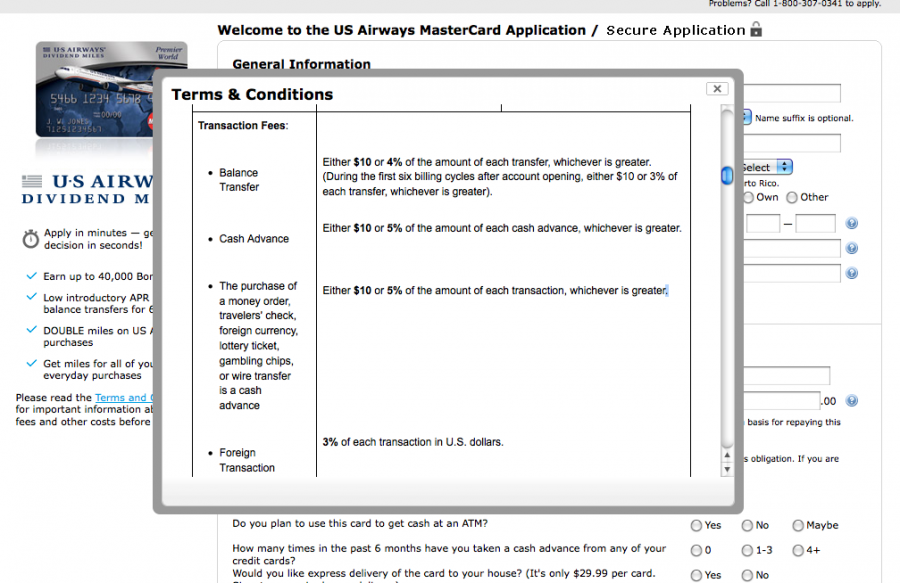Click checkmark icon beside Earn up to 40,000
The width and height of the screenshot is (900, 583).
32,276
